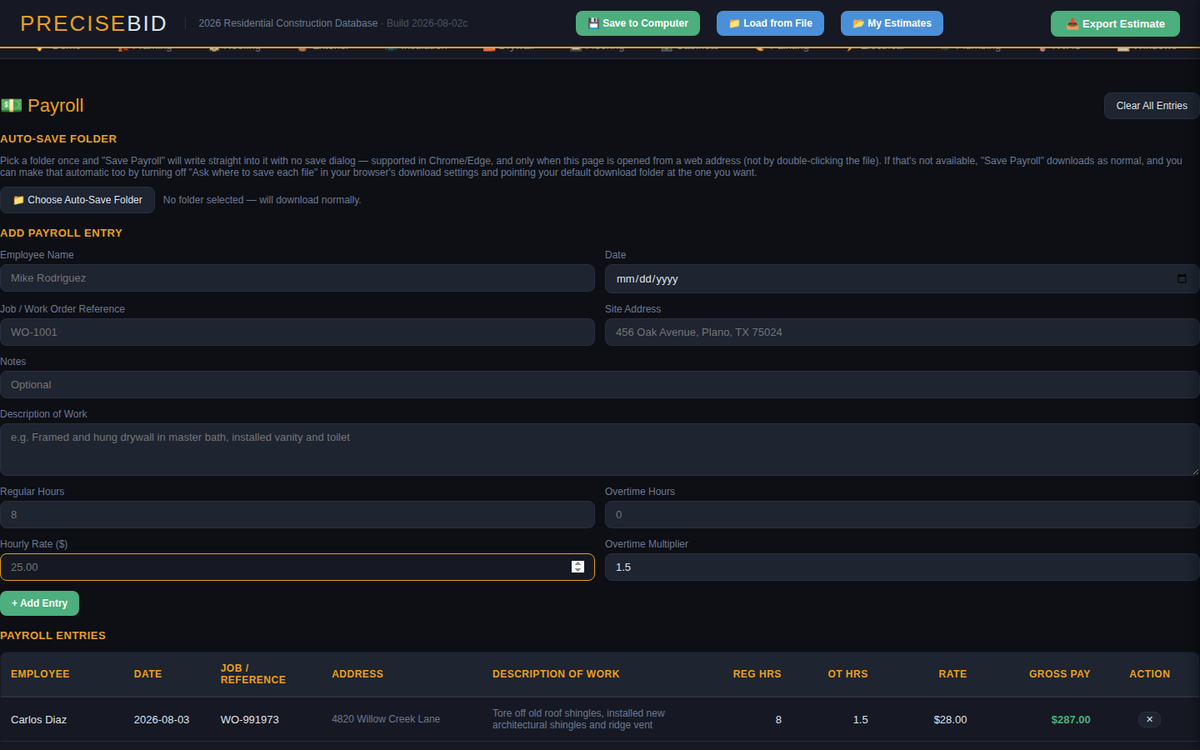The image size is (1200, 750).
Task: Click the Gross Pay column header
Action: (x=1060, y=674)
